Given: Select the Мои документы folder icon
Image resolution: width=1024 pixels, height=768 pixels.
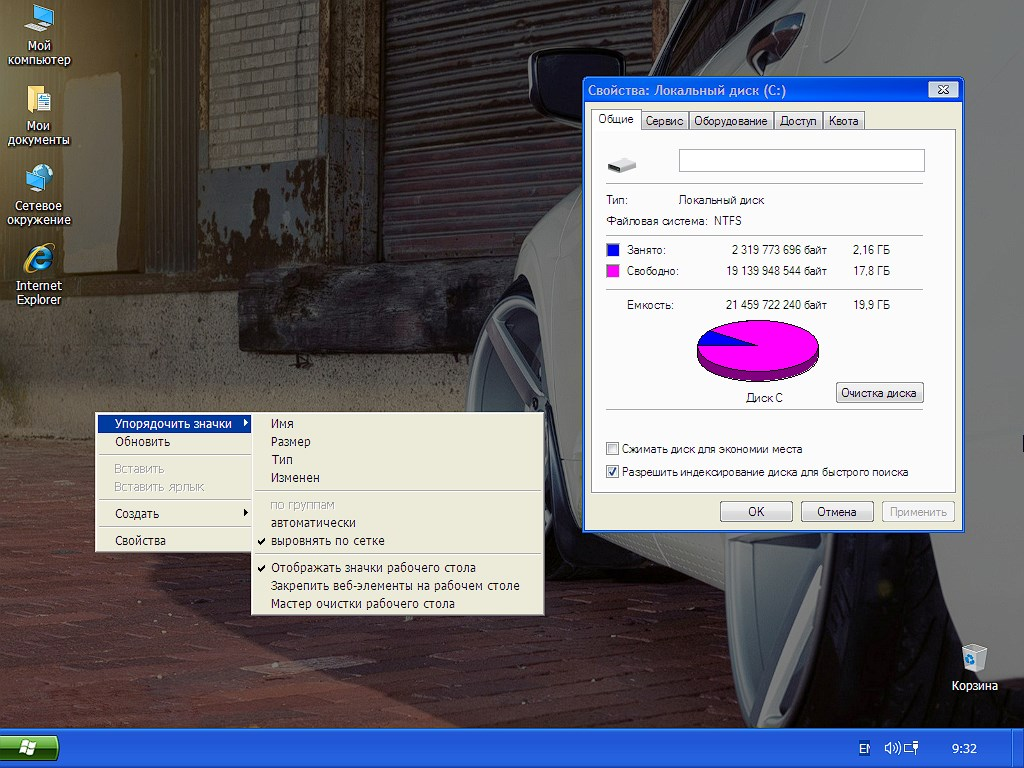Looking at the screenshot, I should (39, 100).
